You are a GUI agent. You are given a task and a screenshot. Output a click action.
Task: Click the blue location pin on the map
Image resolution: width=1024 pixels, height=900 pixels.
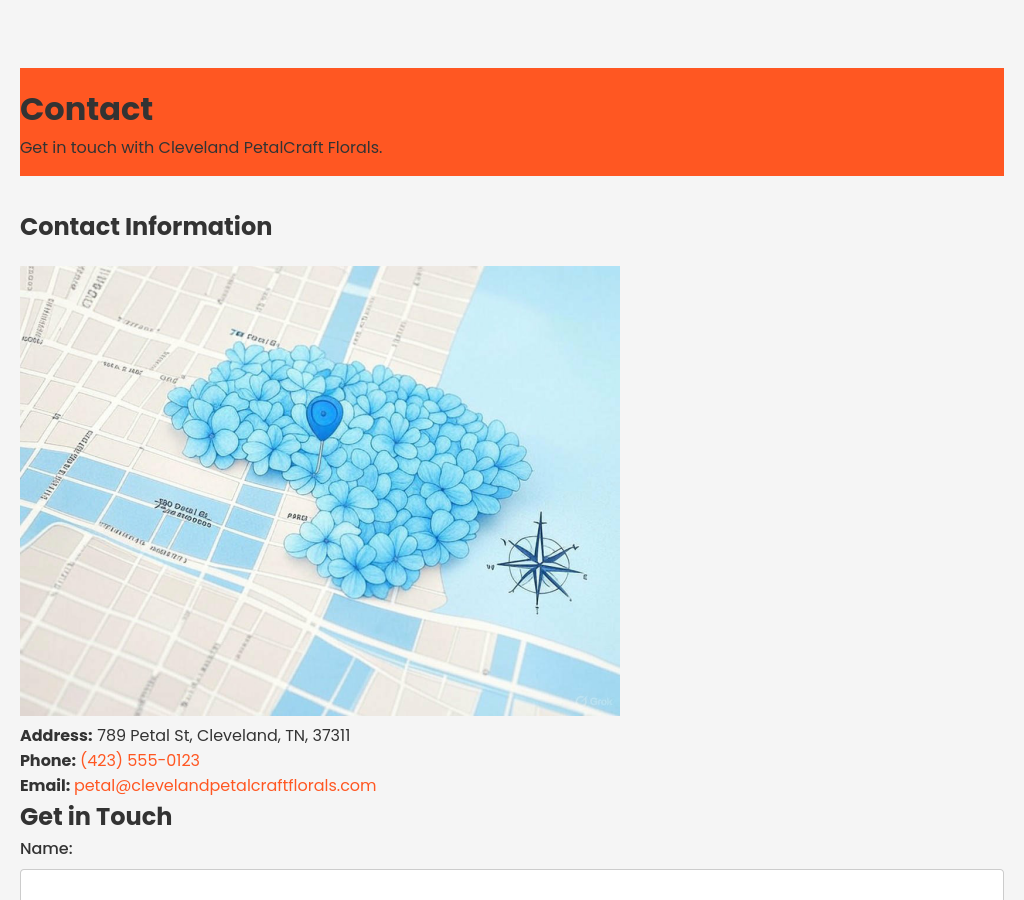pos(324,417)
